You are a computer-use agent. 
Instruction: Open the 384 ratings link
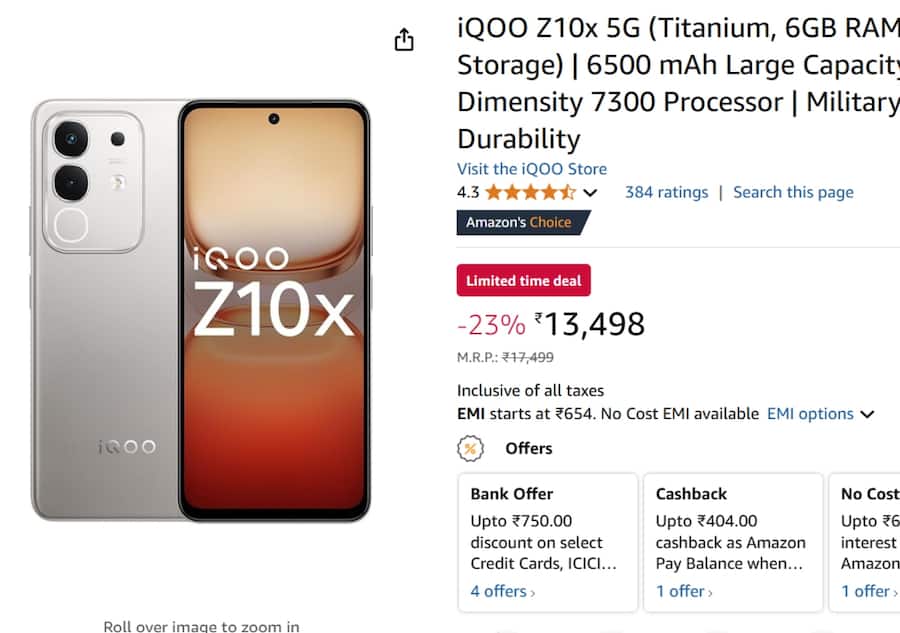tap(666, 192)
